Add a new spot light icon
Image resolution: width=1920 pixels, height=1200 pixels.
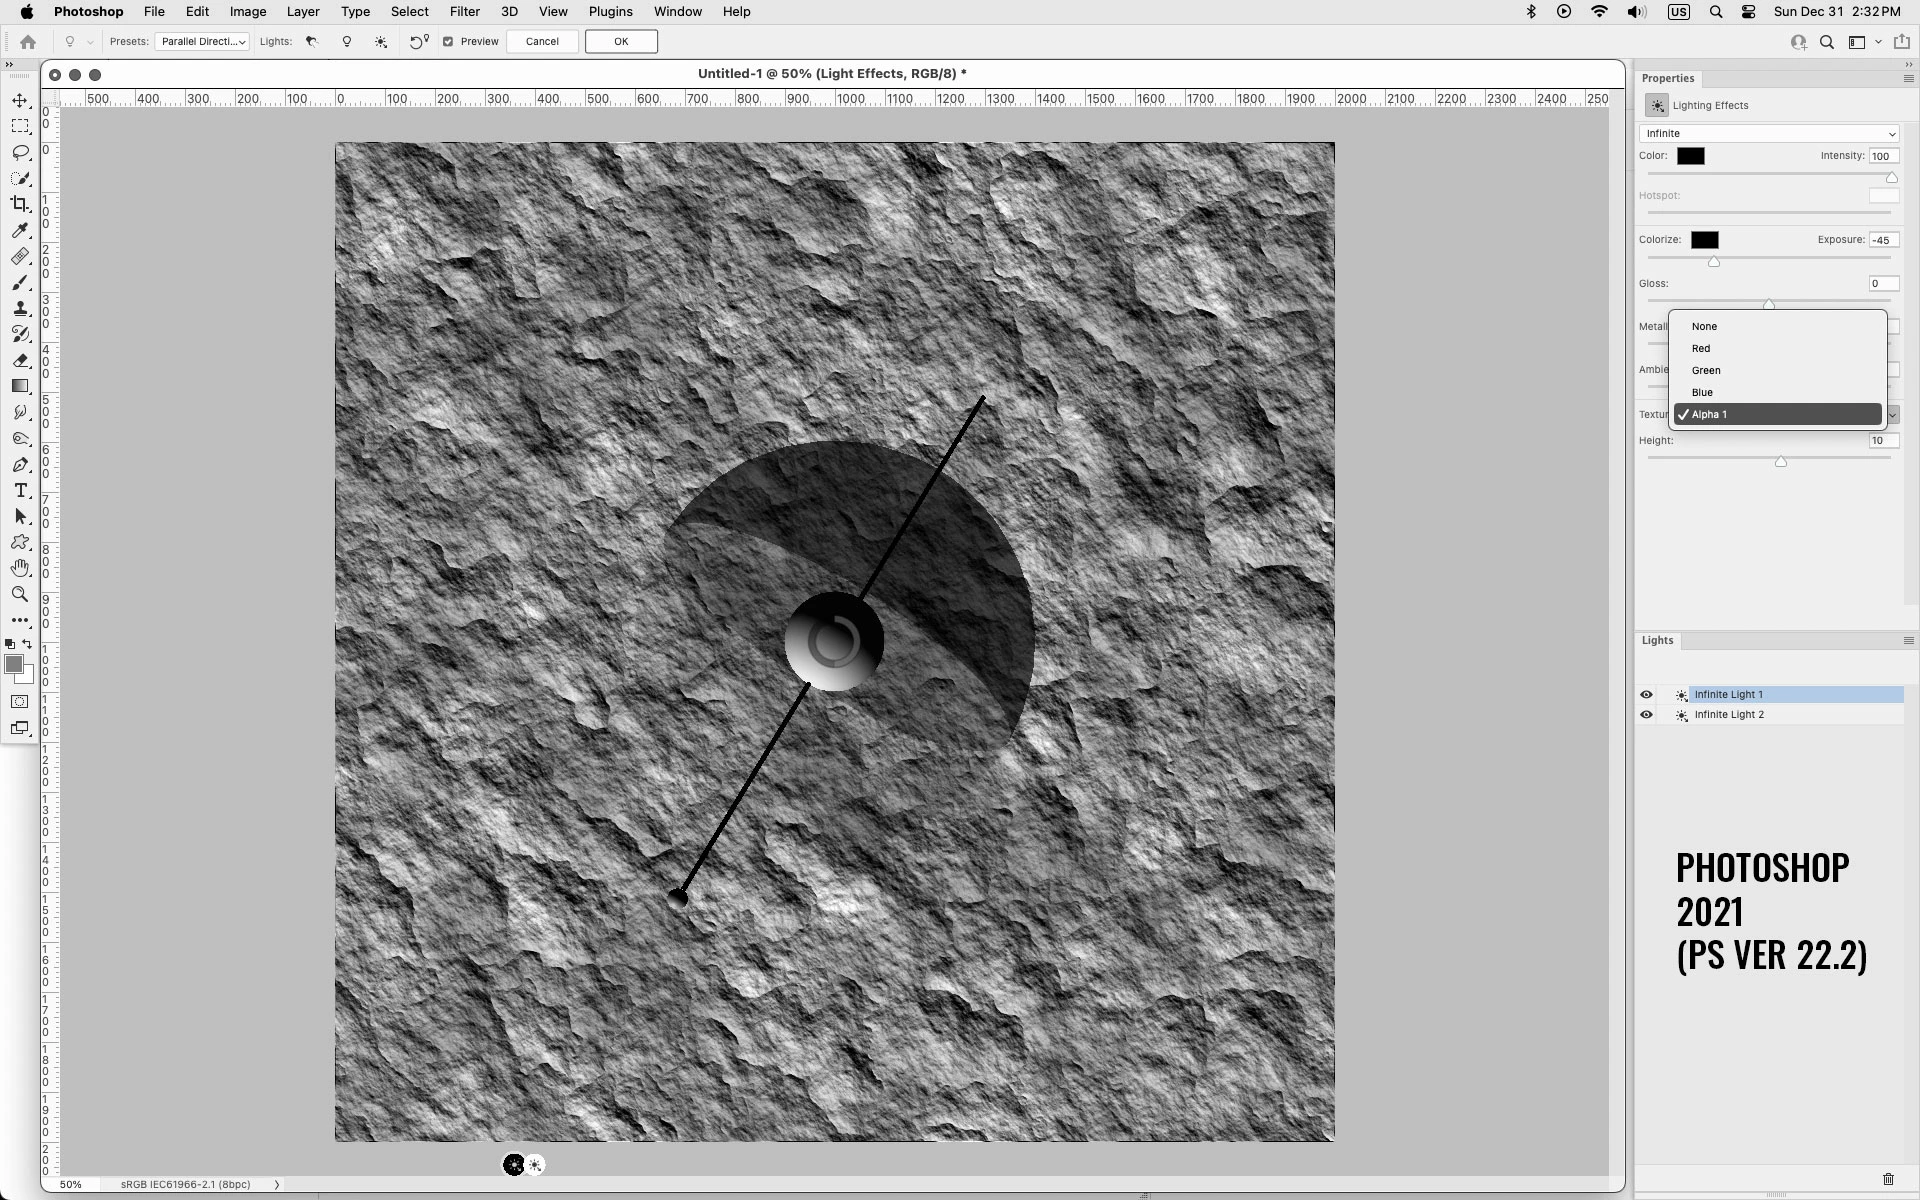click(312, 42)
